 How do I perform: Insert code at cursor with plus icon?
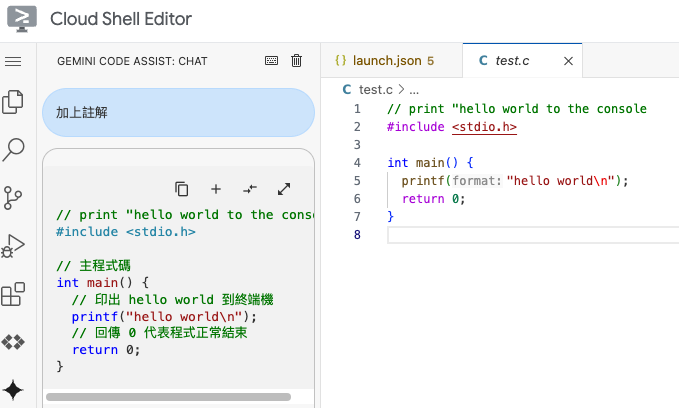[x=216, y=189]
